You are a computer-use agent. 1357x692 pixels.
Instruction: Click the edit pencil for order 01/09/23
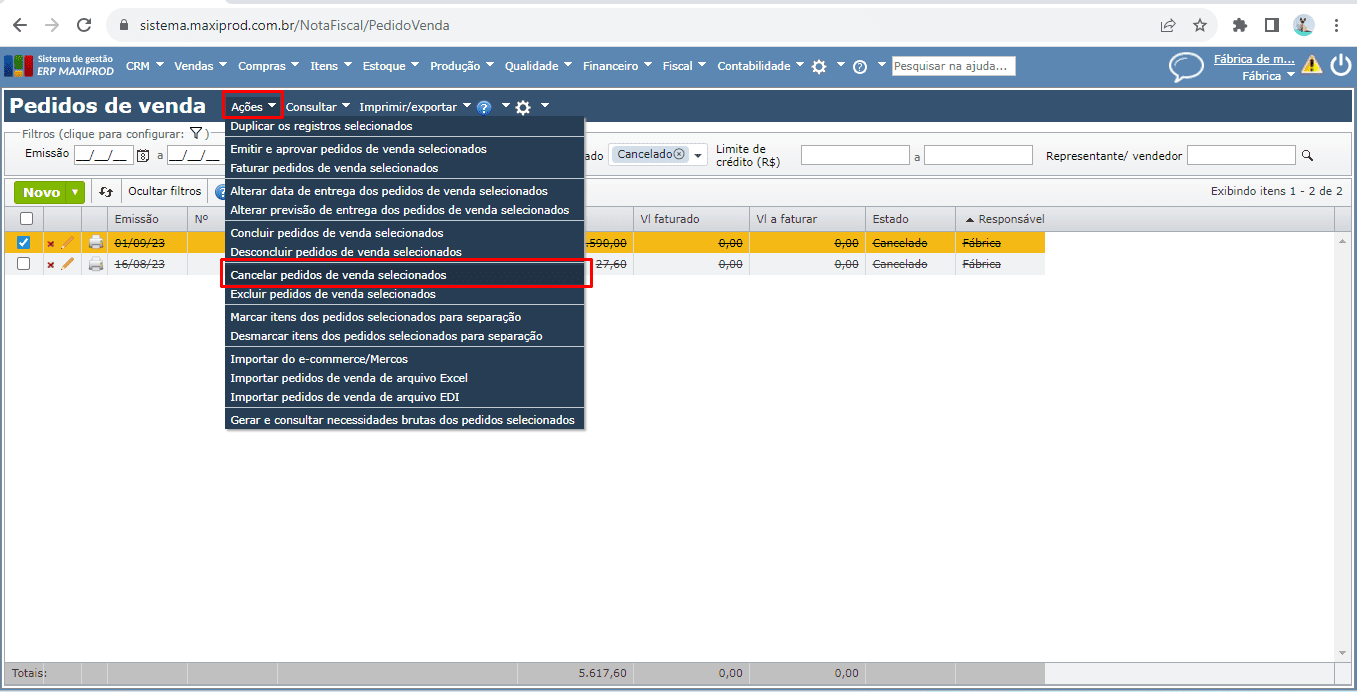tap(68, 242)
